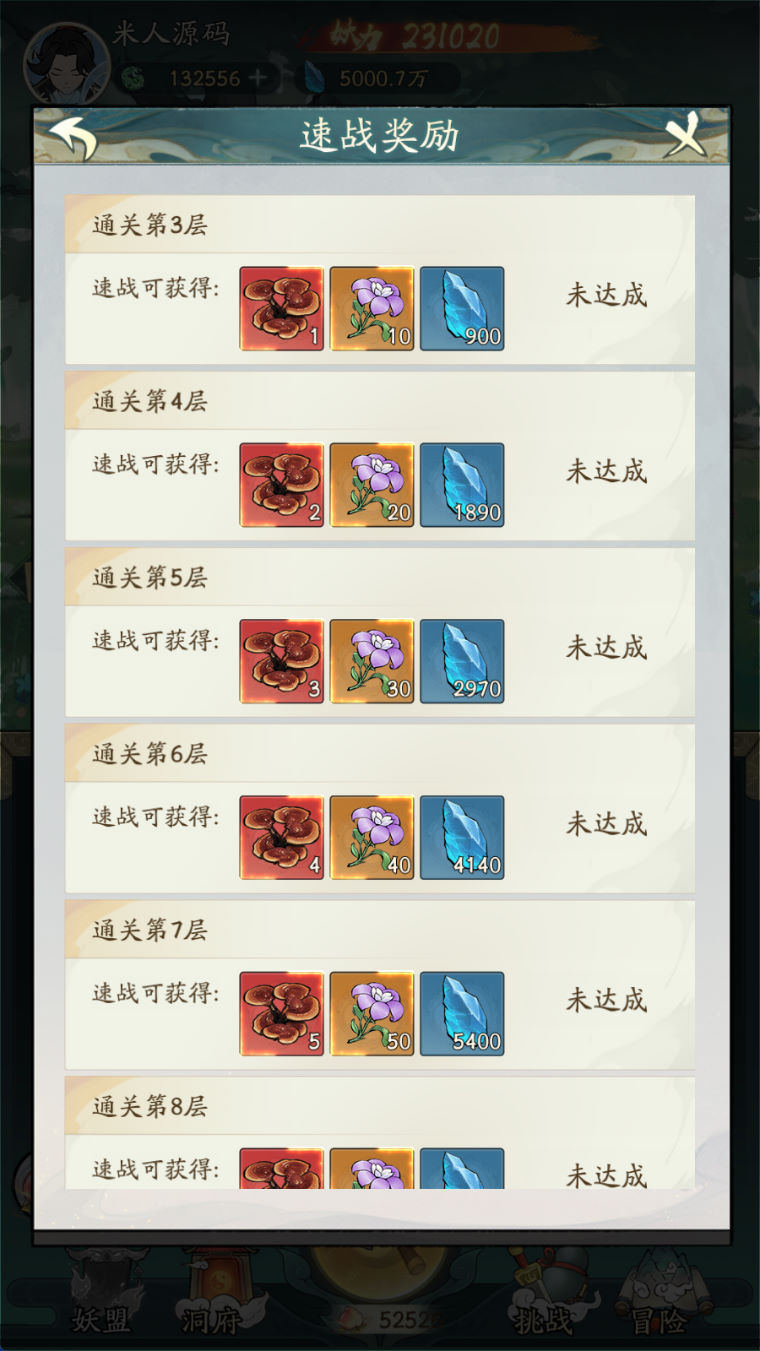Go back using the arrow icon
The width and height of the screenshot is (760, 1351).
(72, 137)
